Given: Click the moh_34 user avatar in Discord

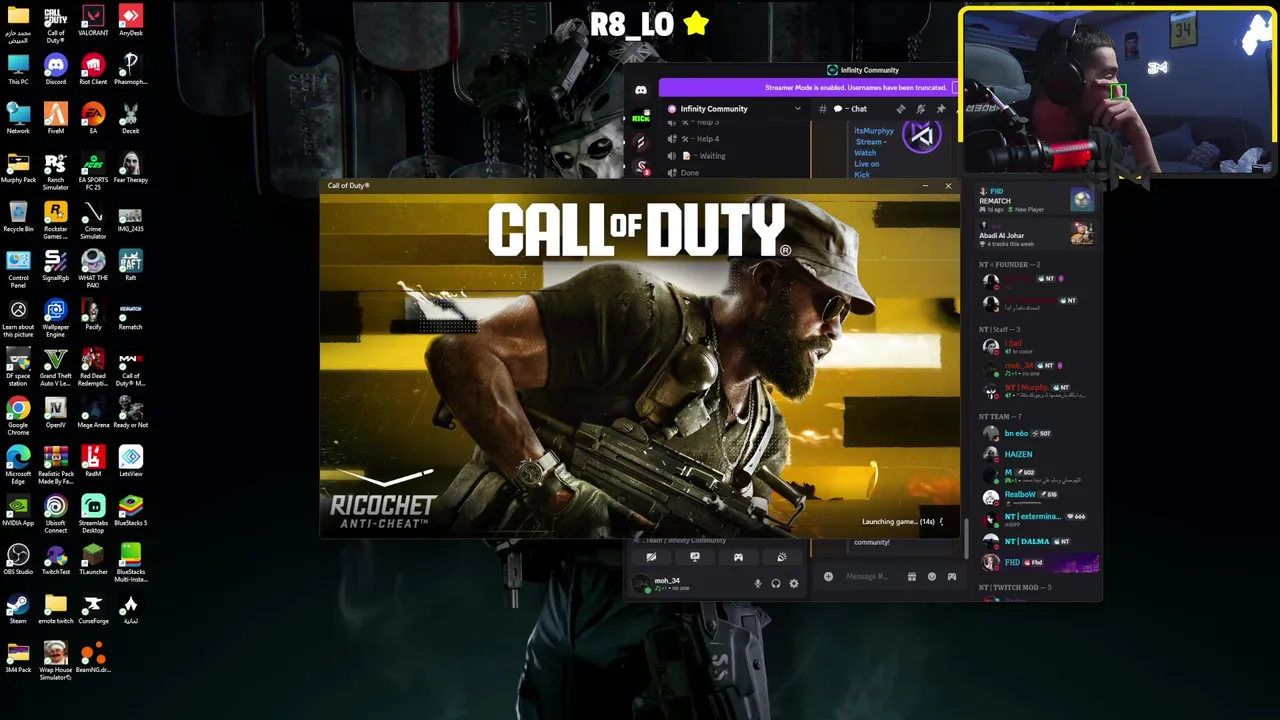Looking at the screenshot, I should click(641, 583).
